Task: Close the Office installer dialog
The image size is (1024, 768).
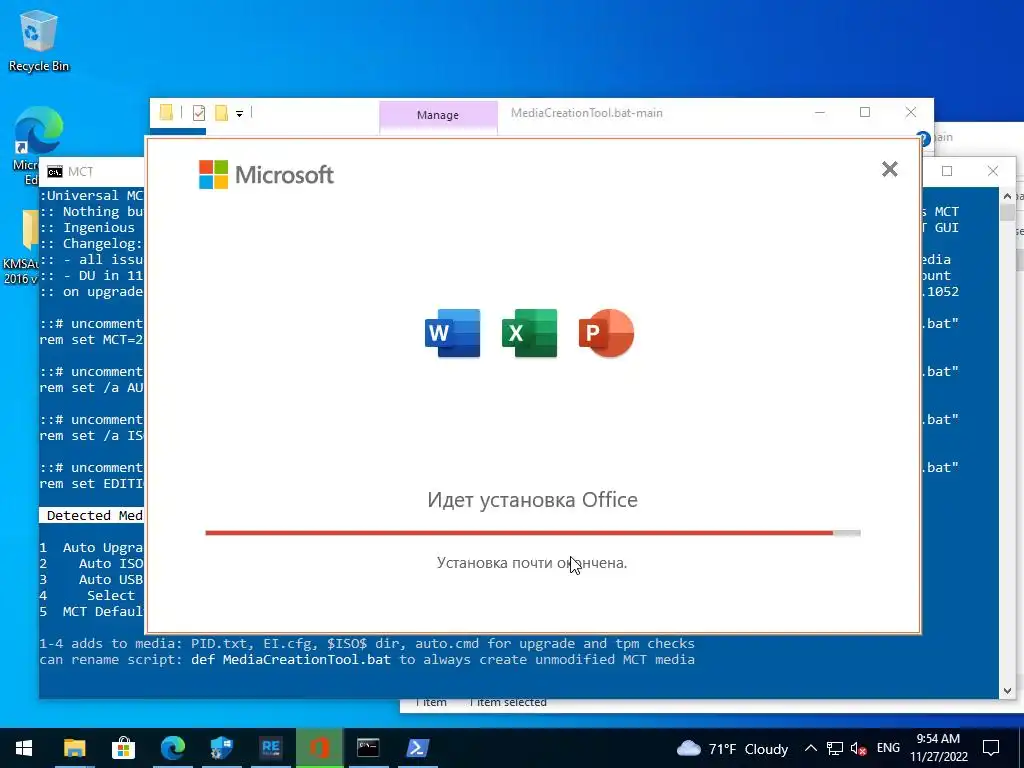Action: click(889, 169)
